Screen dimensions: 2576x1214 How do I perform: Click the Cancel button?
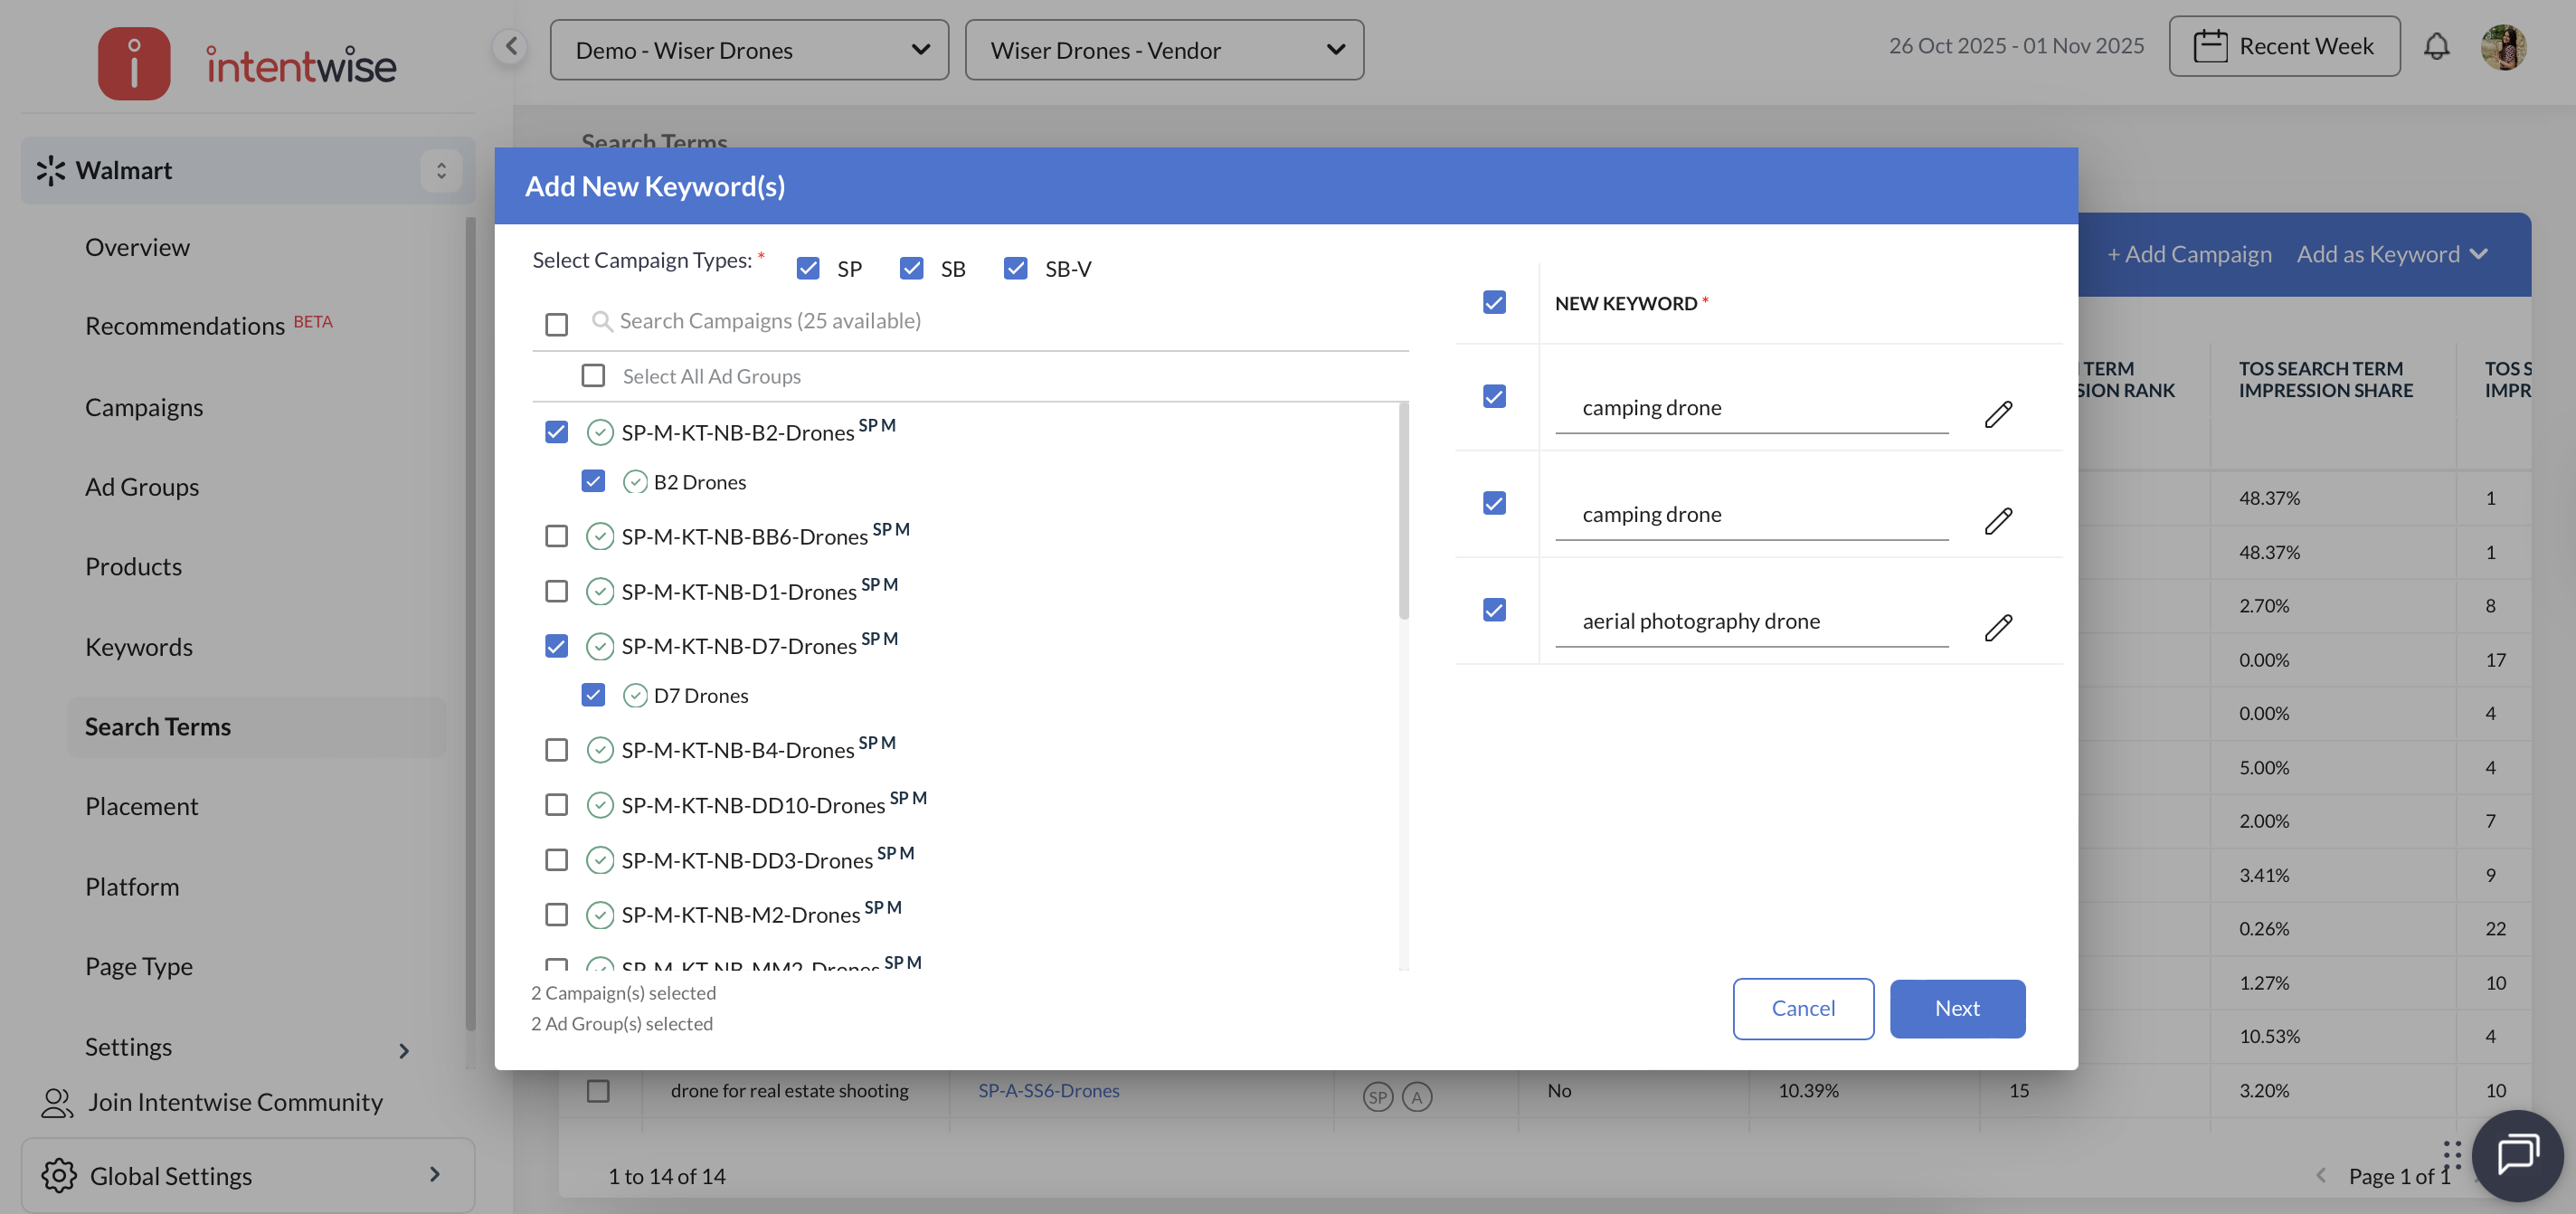(1802, 1008)
